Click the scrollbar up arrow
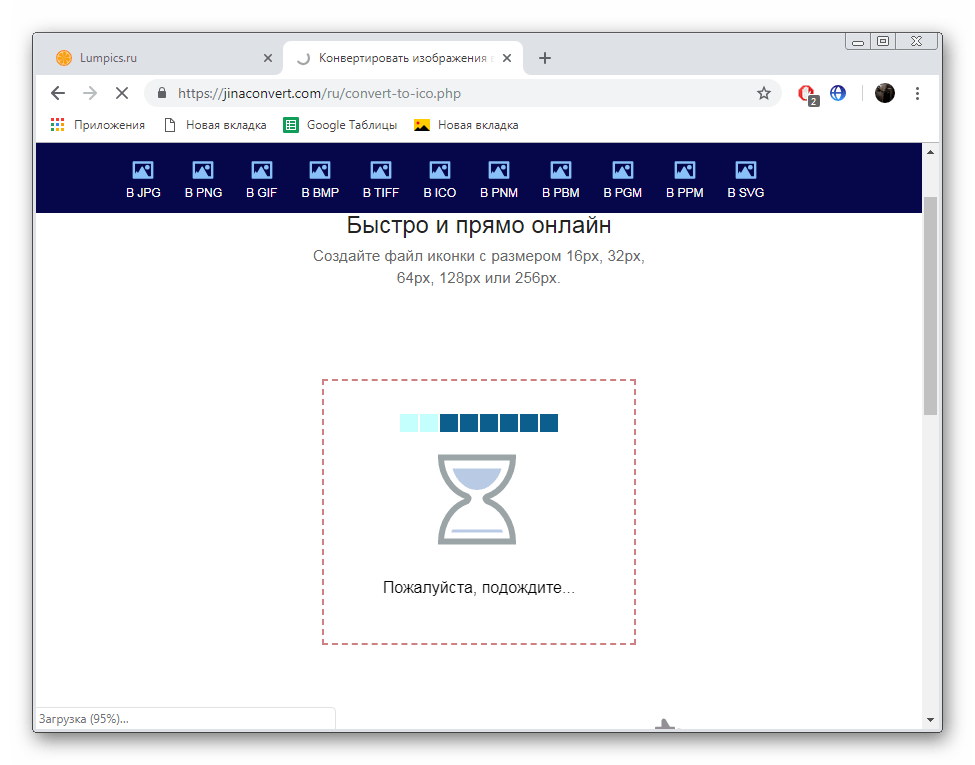Image resolution: width=975 pixels, height=765 pixels. 930,152
